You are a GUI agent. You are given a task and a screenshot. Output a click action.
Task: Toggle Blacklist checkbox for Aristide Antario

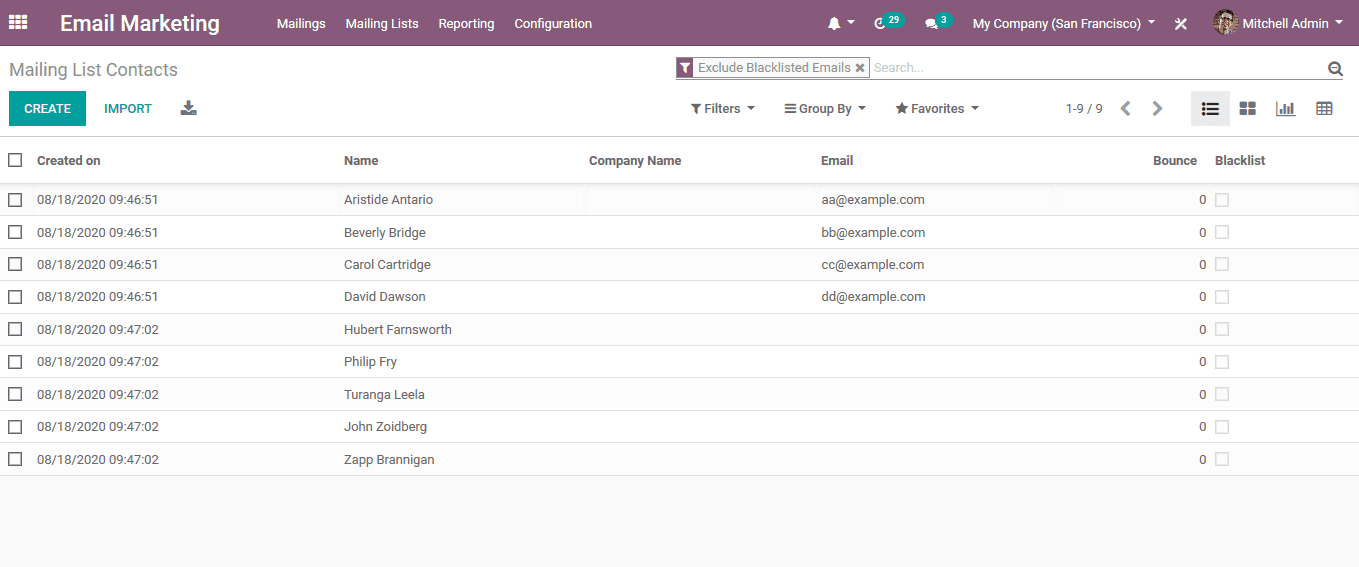[x=1222, y=200]
